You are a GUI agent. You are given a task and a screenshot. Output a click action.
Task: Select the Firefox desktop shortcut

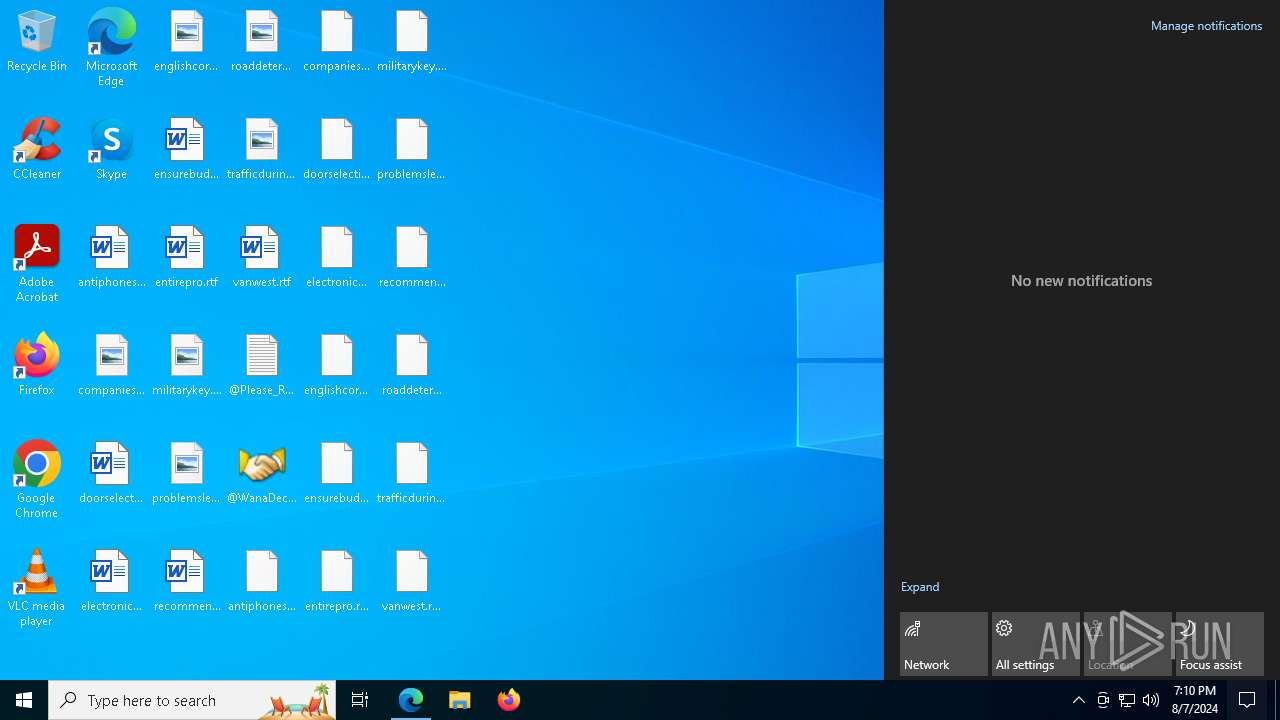pos(37,366)
